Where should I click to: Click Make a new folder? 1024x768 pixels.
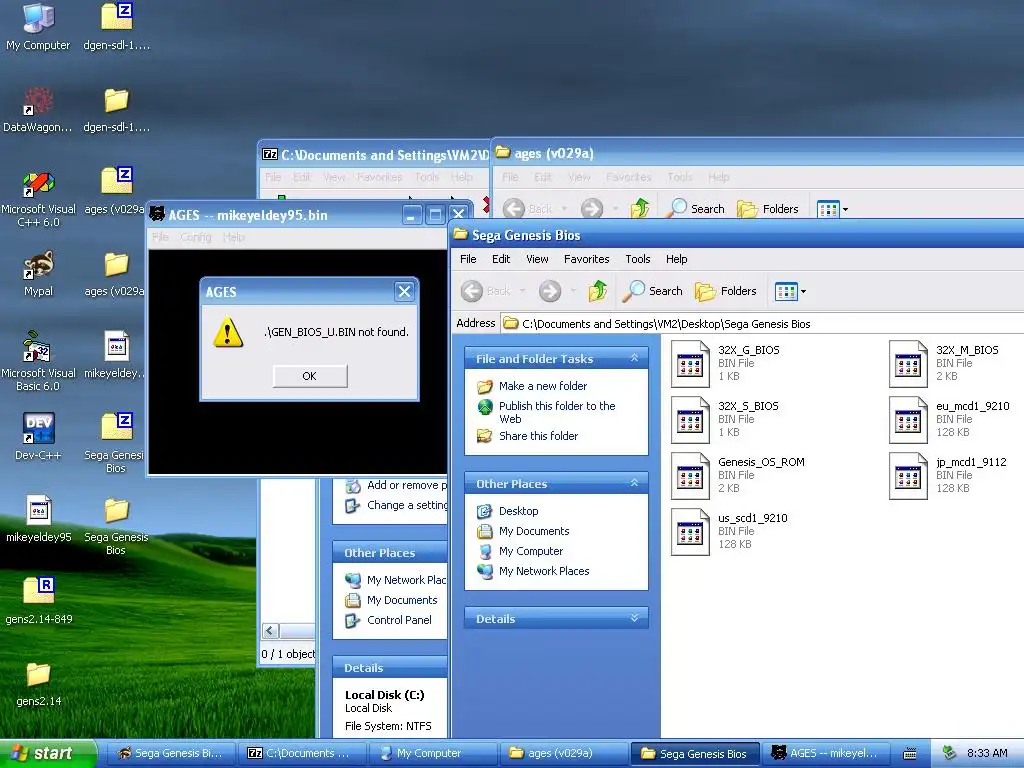(543, 386)
